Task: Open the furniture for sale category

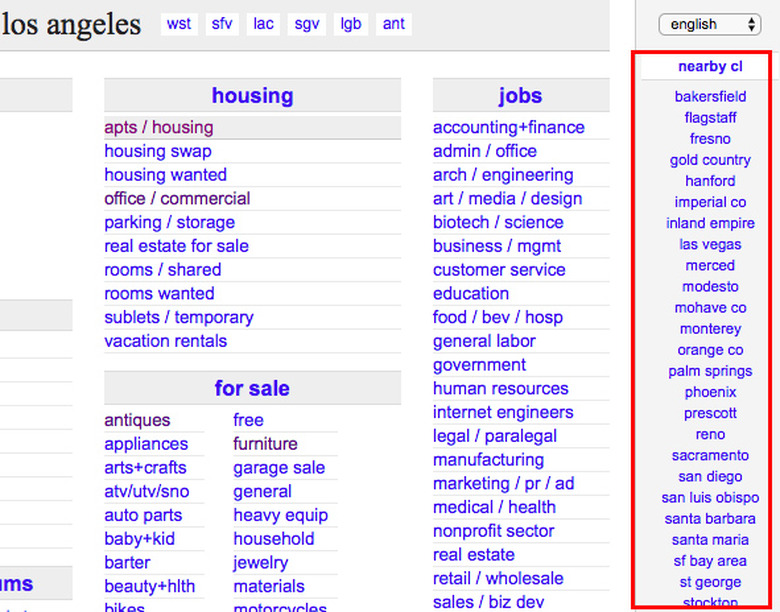Action: coord(265,444)
